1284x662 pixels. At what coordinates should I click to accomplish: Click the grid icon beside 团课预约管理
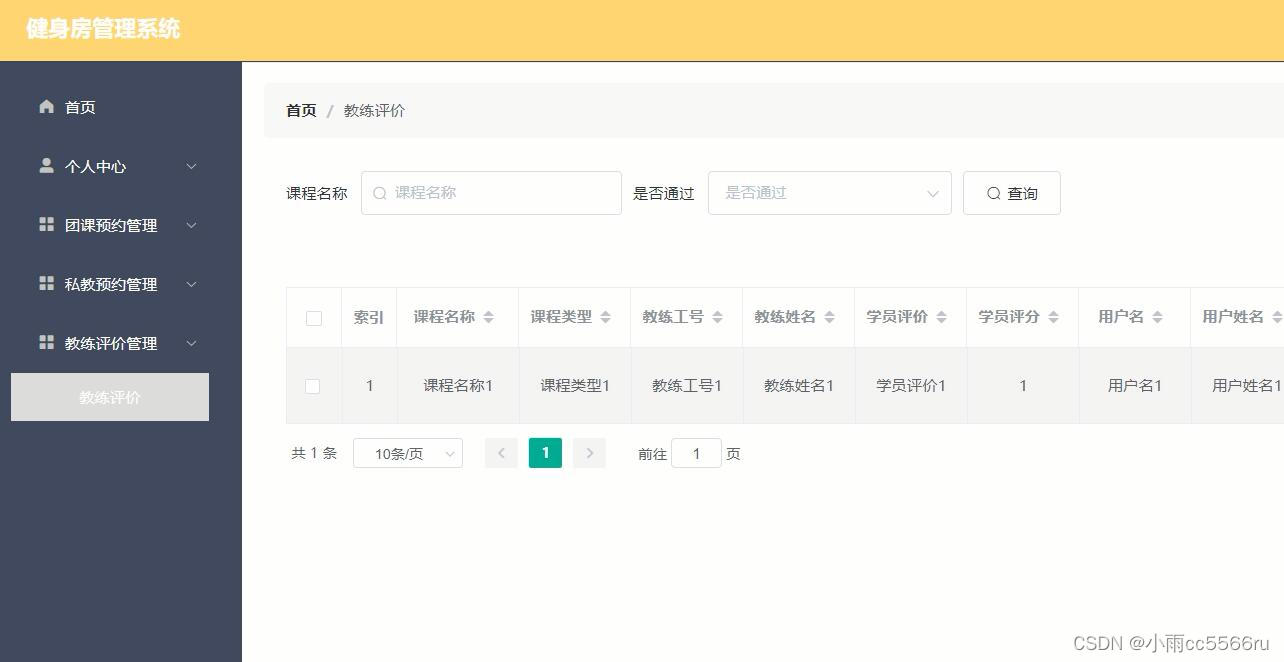point(46,224)
